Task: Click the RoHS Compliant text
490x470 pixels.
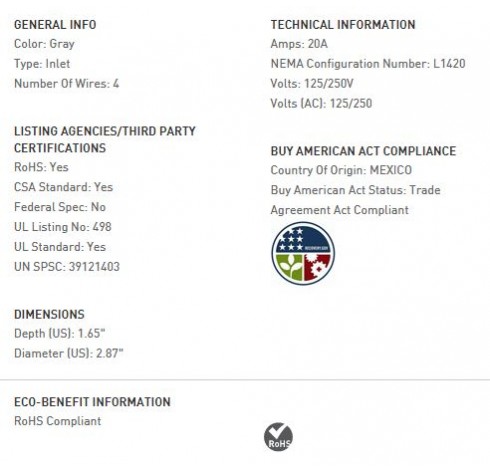Action: 57,421
